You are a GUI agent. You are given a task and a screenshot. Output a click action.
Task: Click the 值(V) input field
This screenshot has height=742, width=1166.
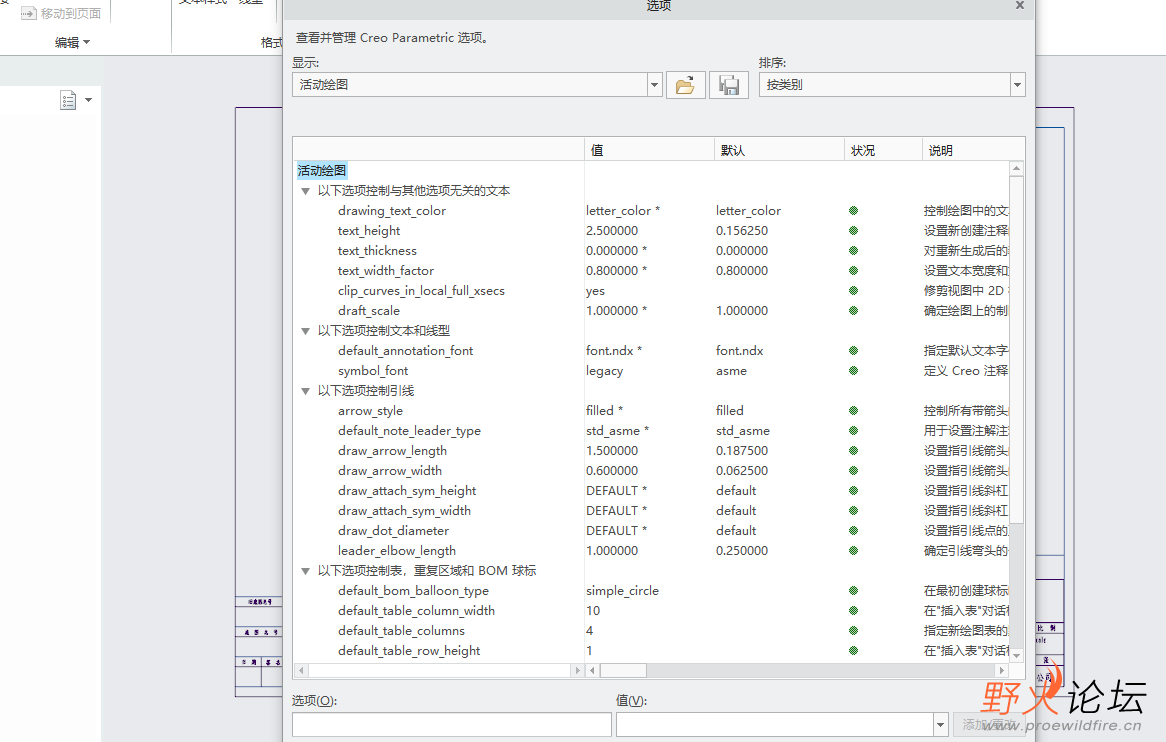click(x=775, y=724)
